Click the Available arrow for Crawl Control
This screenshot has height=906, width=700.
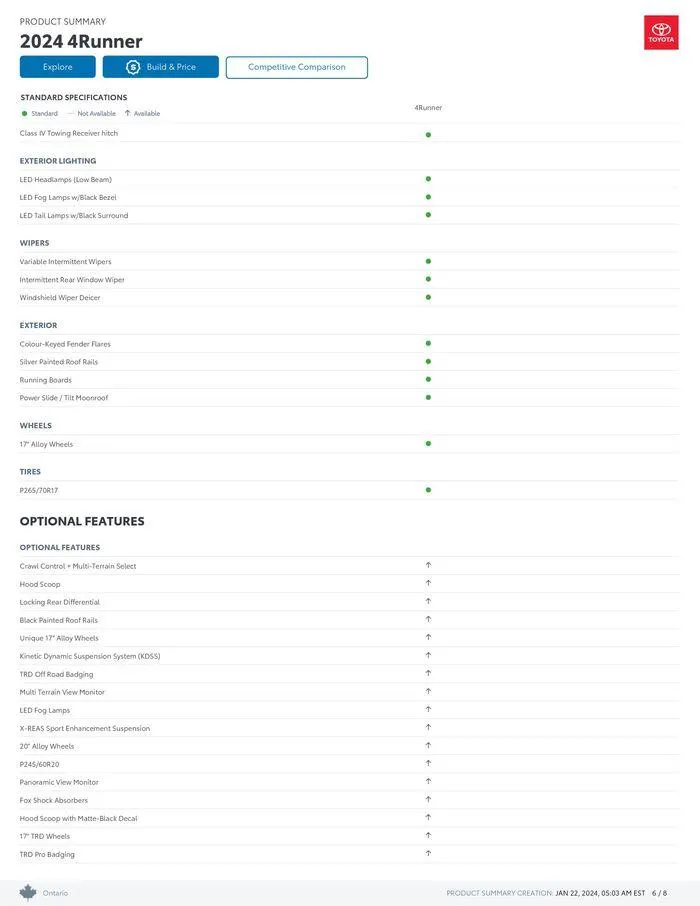tap(428, 565)
